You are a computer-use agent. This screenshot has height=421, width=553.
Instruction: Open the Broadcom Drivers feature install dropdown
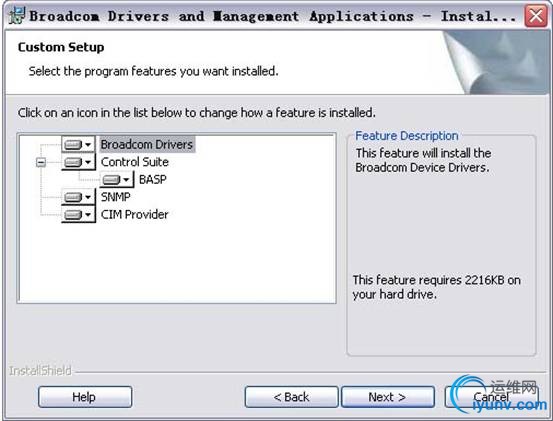(78, 144)
